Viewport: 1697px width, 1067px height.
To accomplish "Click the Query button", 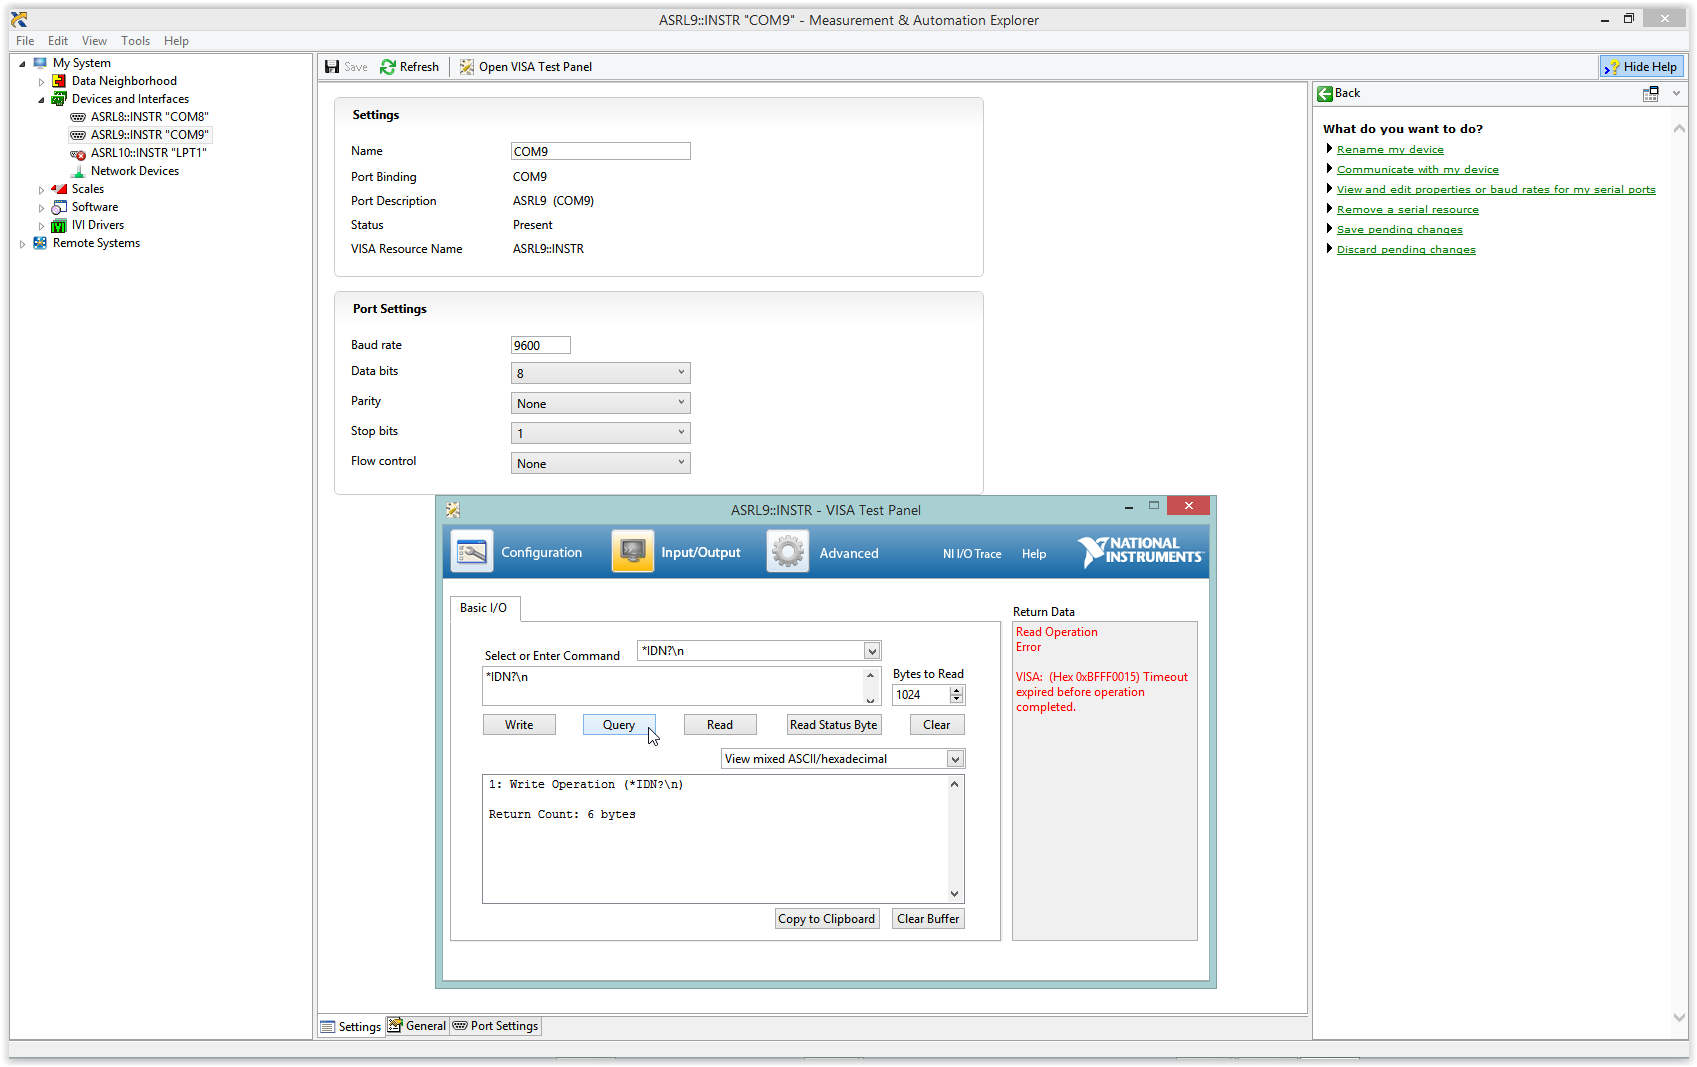I will pos(619,725).
